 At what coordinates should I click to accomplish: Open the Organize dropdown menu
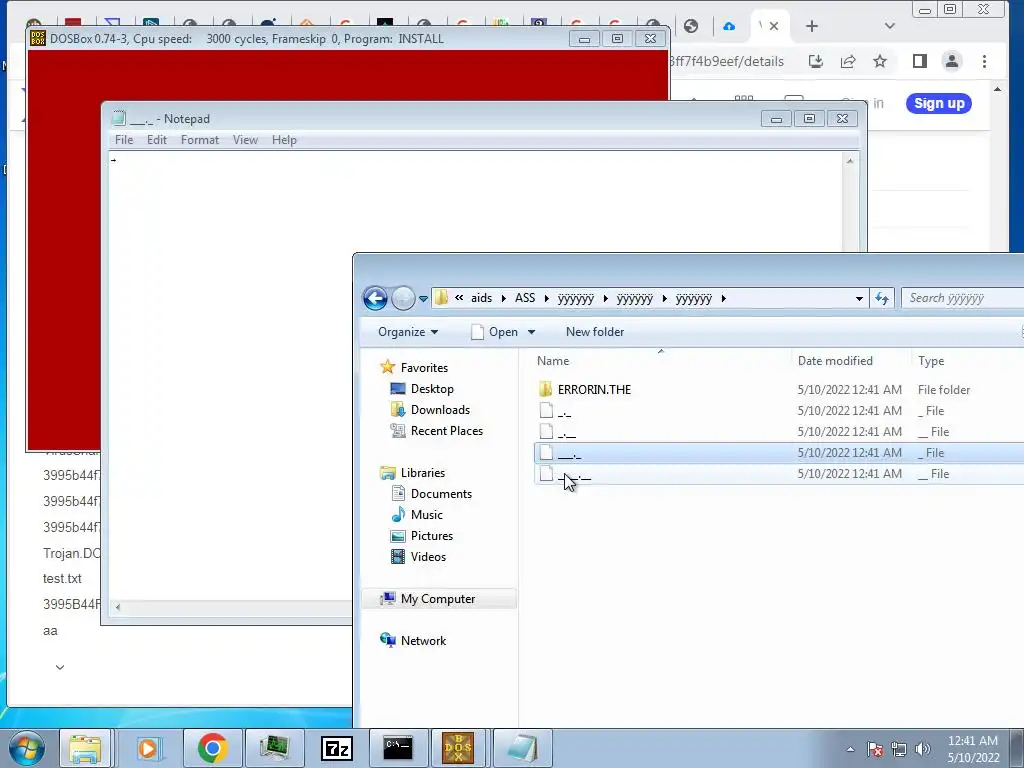408,332
